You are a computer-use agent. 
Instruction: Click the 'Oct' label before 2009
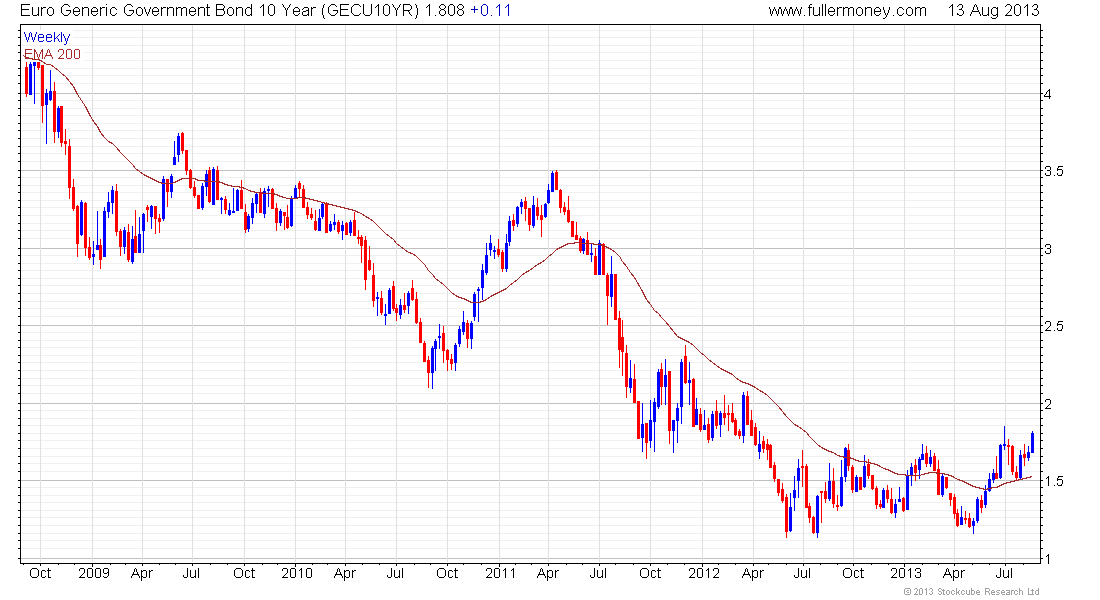coord(40,573)
